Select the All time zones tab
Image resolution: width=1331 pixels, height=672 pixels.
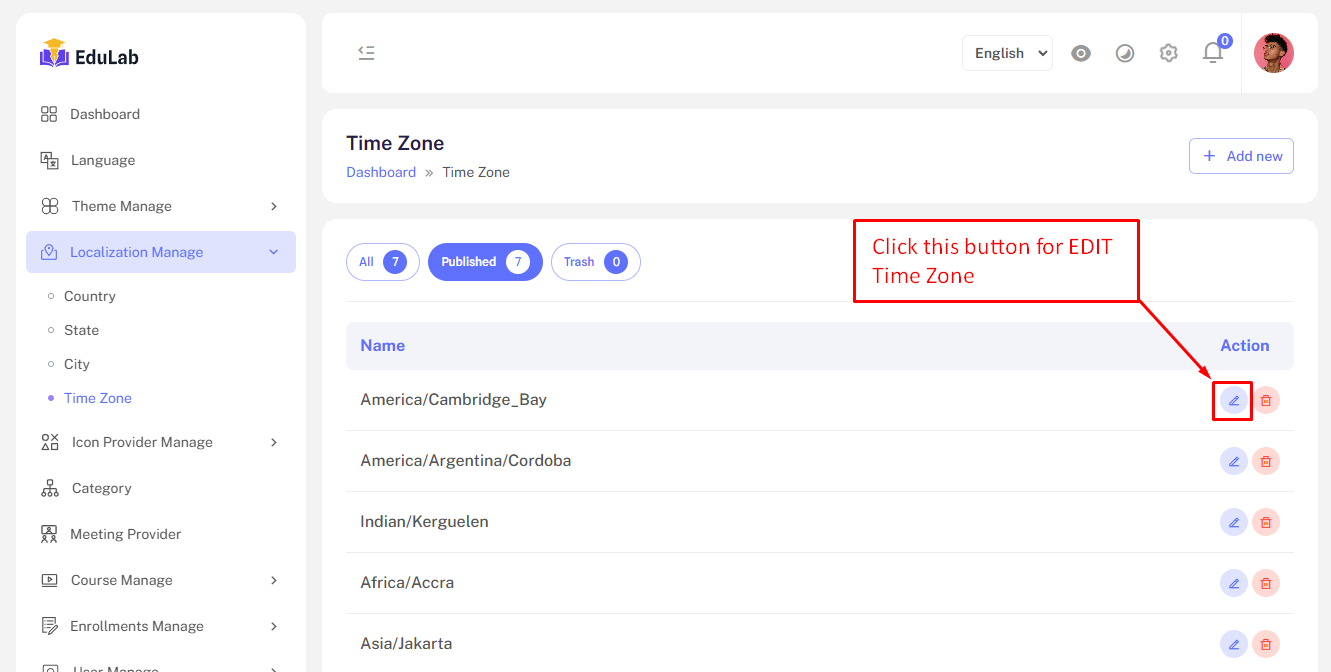[x=382, y=262]
